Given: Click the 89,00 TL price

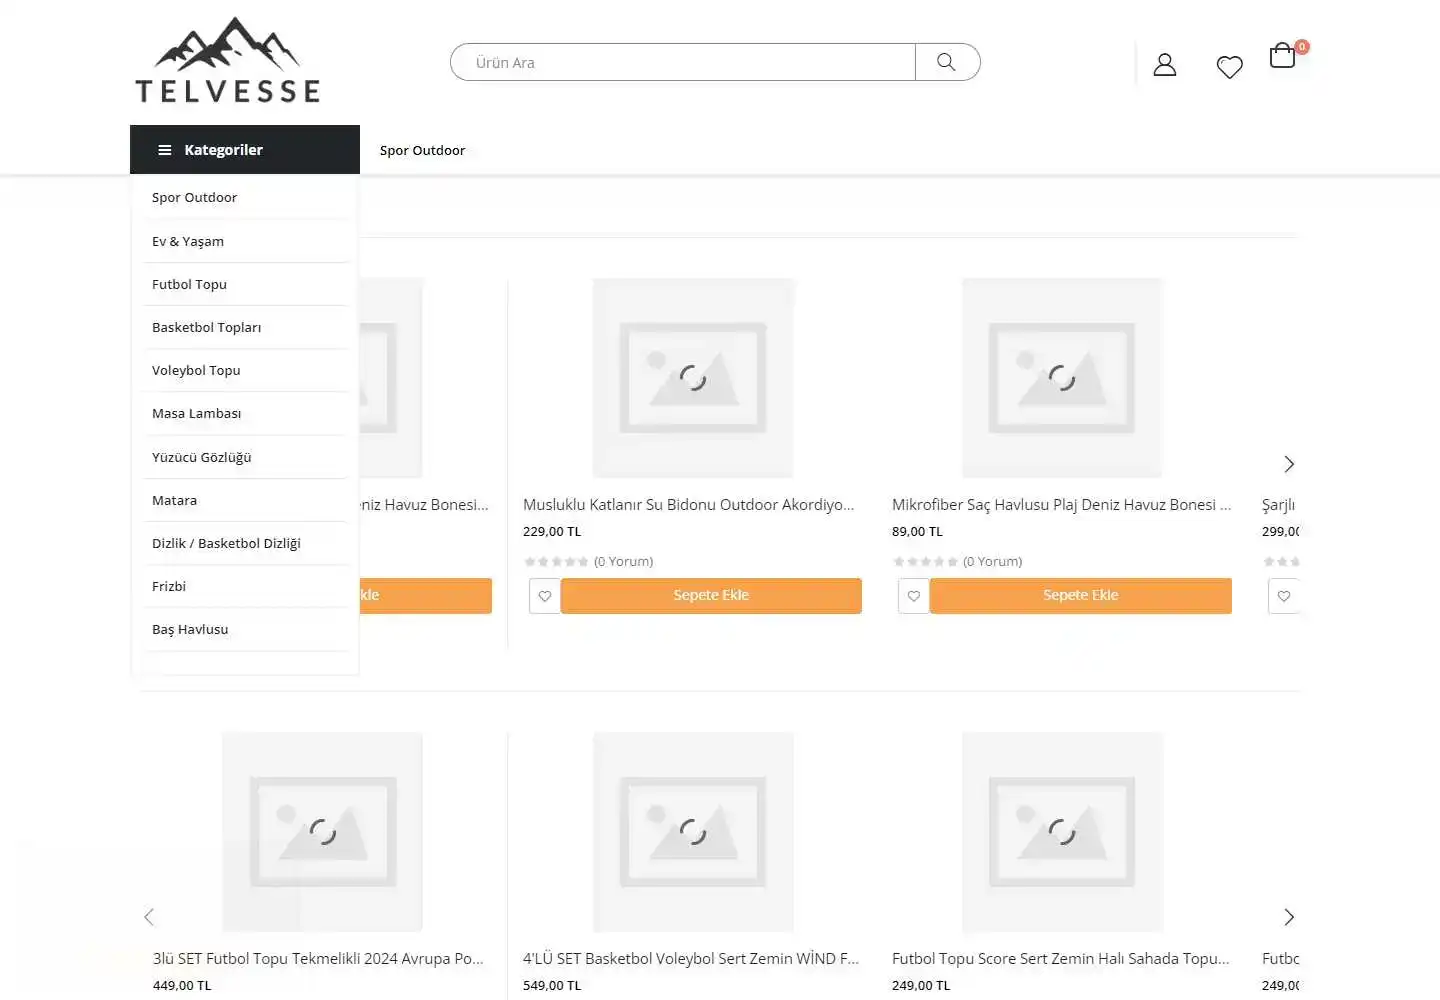Looking at the screenshot, I should (917, 532).
